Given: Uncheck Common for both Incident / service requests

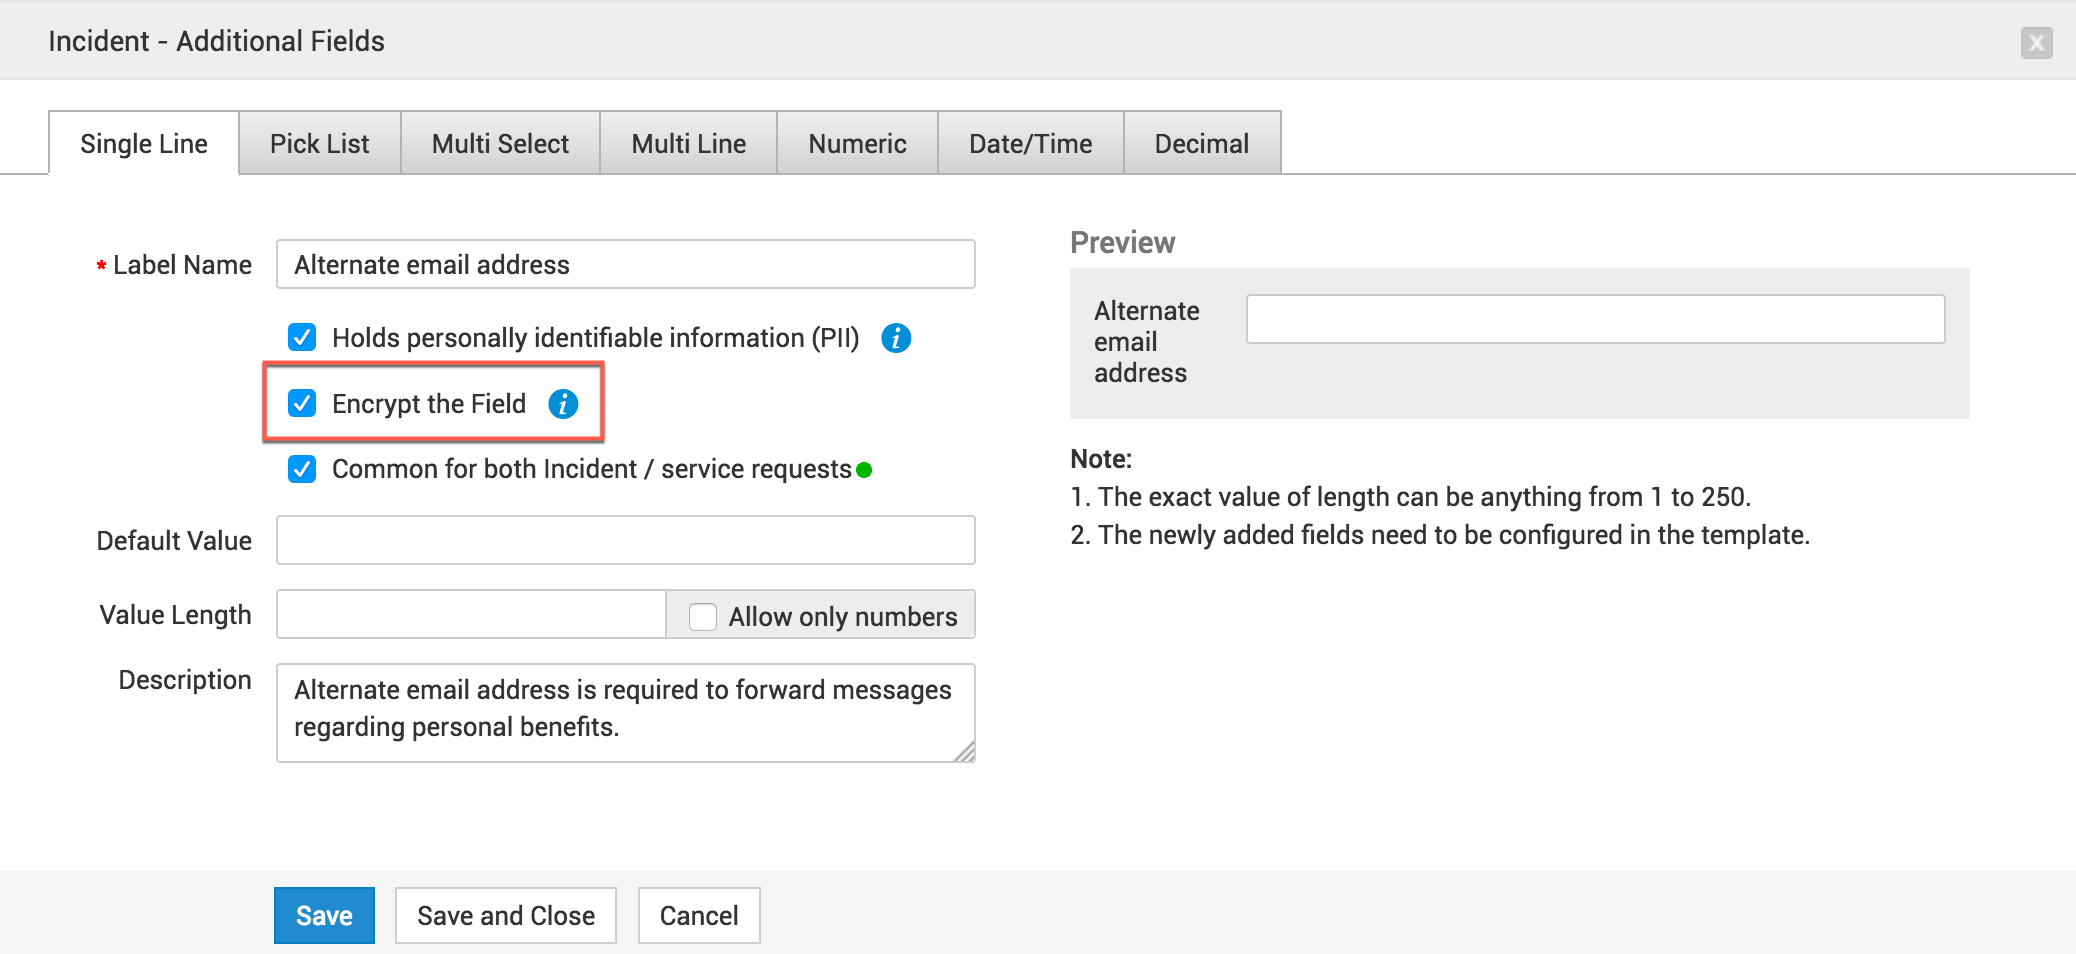Looking at the screenshot, I should click(x=302, y=469).
